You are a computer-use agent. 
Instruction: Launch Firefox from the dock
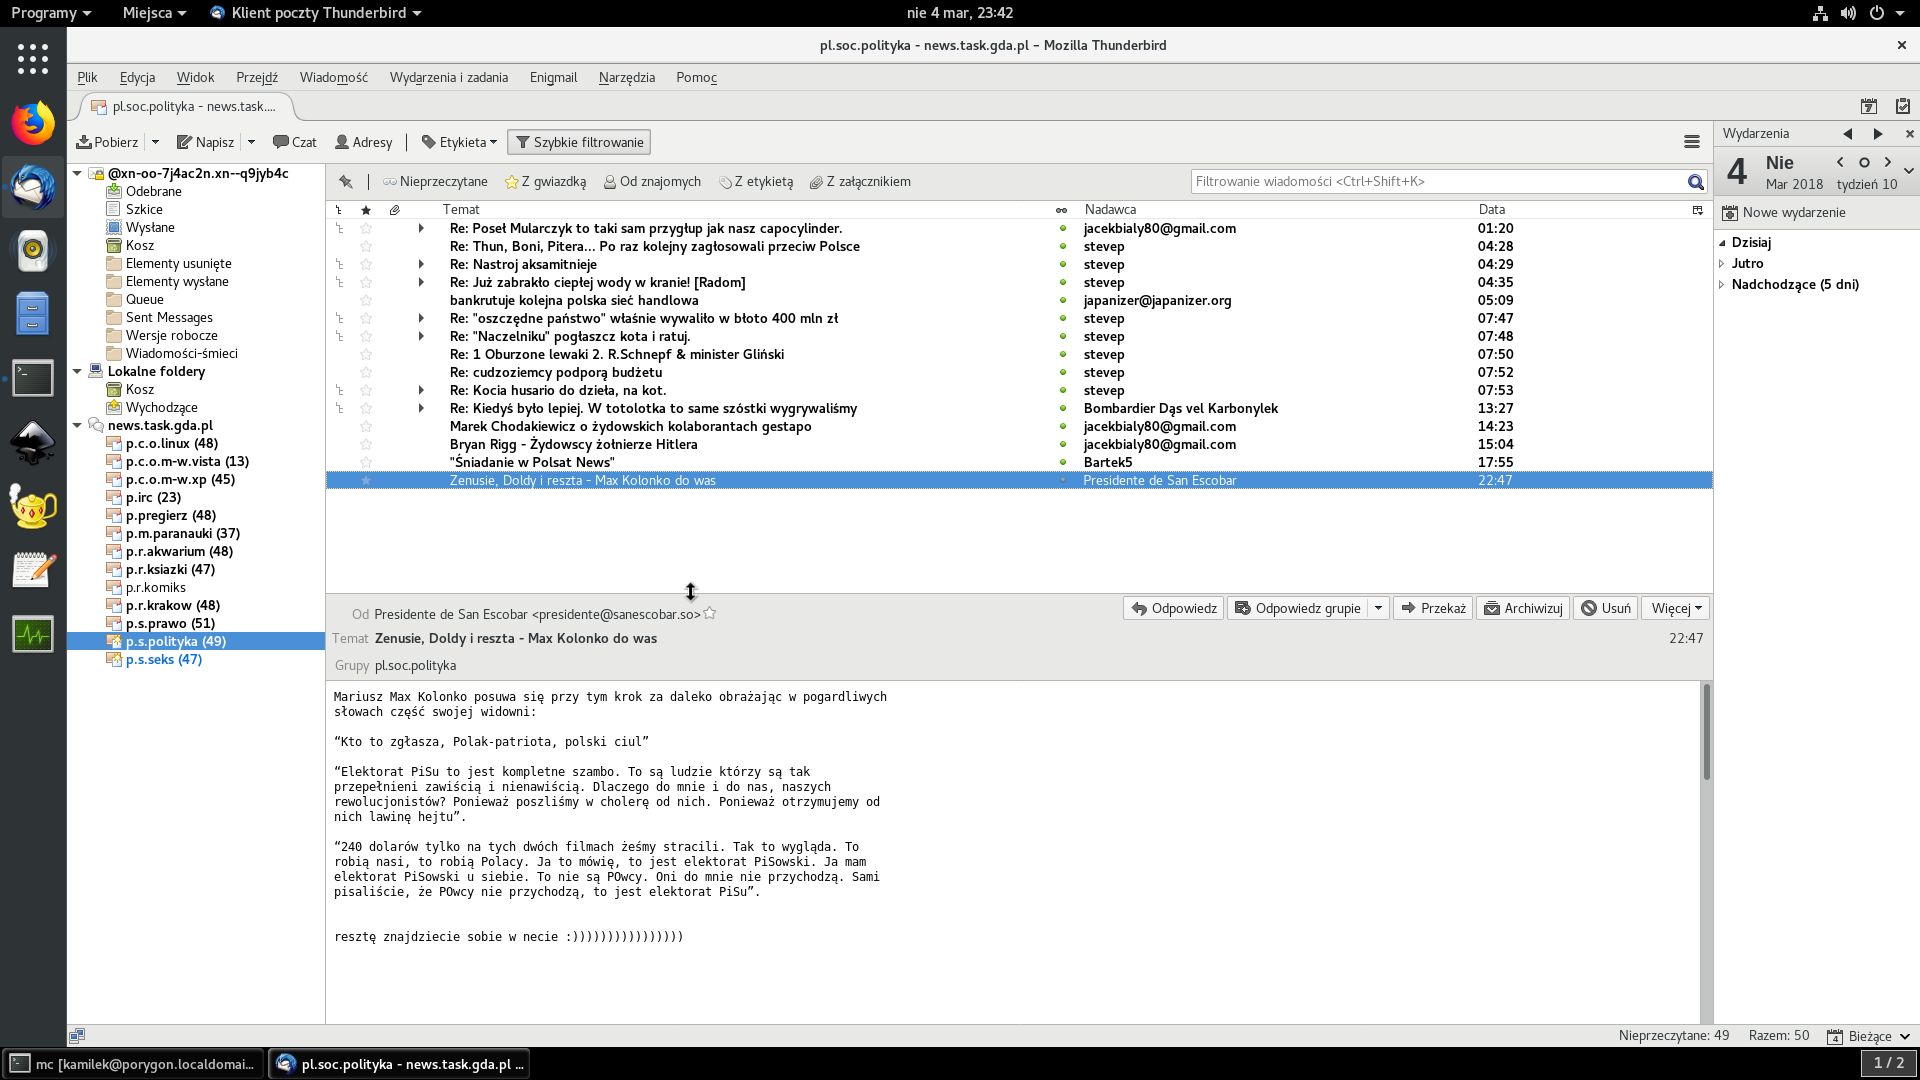point(33,124)
